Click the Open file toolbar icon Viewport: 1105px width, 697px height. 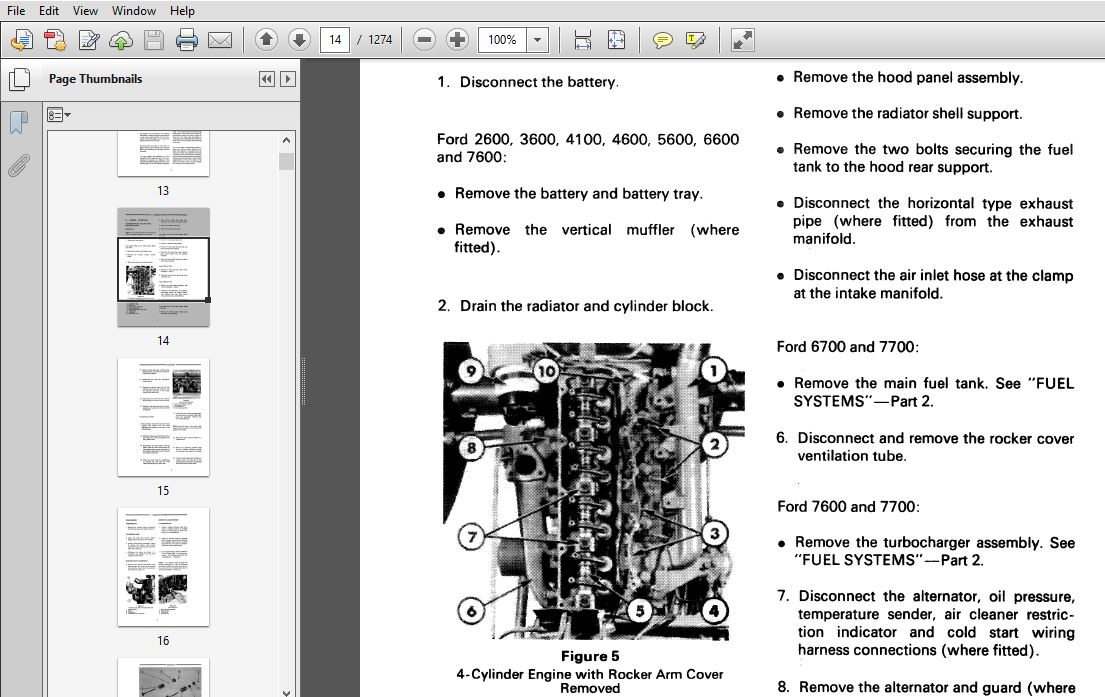point(22,40)
